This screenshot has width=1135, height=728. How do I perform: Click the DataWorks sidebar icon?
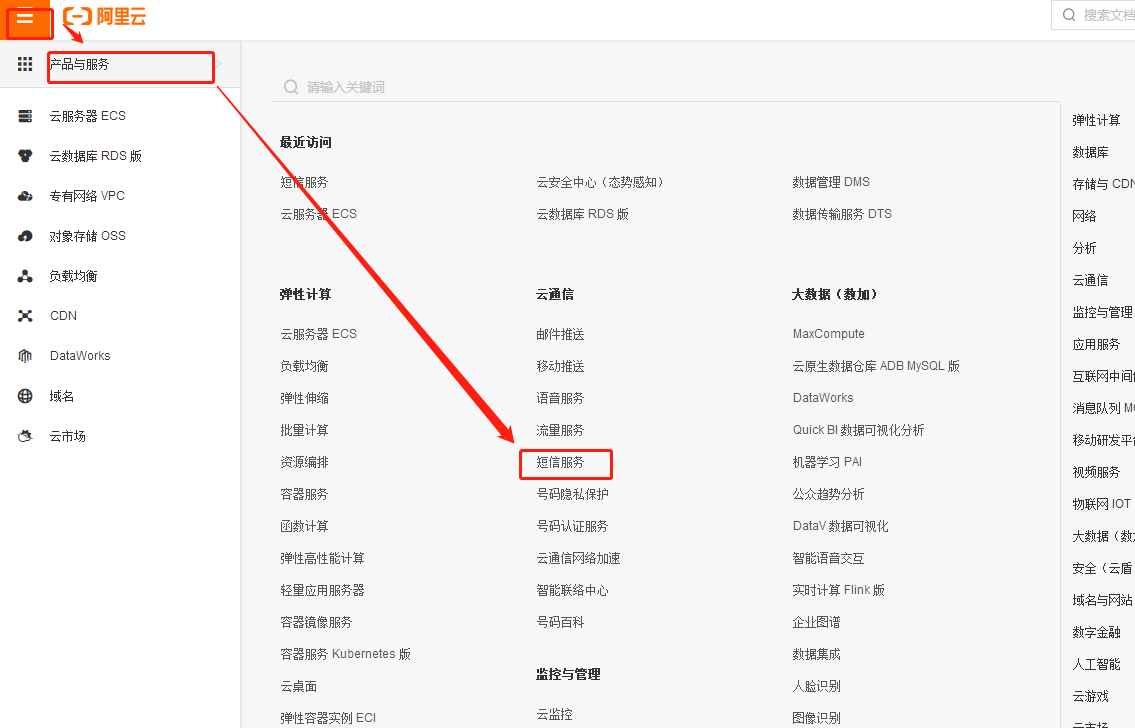(x=25, y=356)
